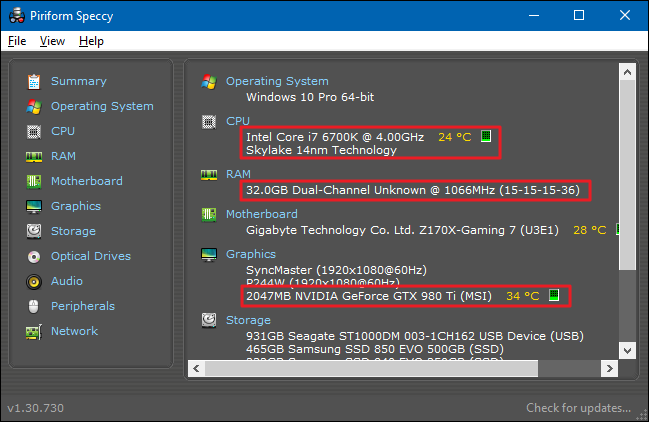Click the Network card icon in sidebar
Image resolution: width=649 pixels, height=422 pixels.
34,332
